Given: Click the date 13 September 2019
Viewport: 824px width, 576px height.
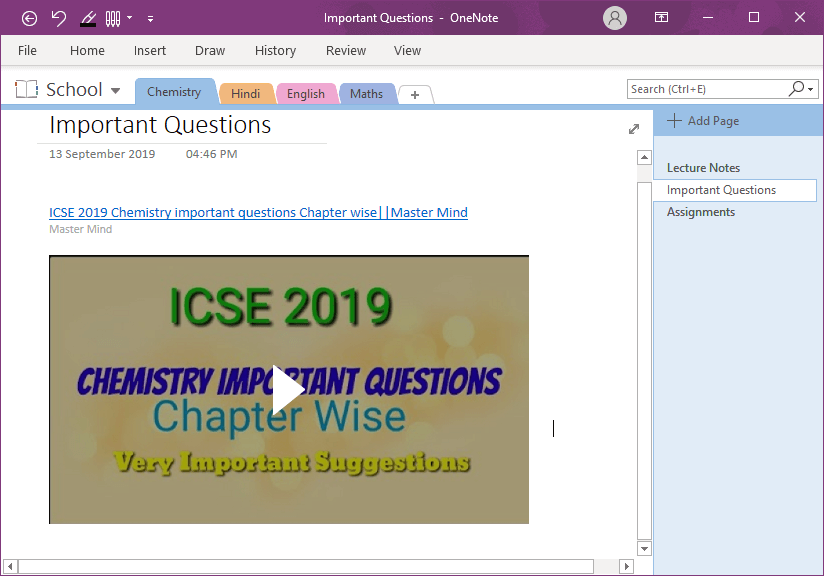Looking at the screenshot, I should (102, 154).
